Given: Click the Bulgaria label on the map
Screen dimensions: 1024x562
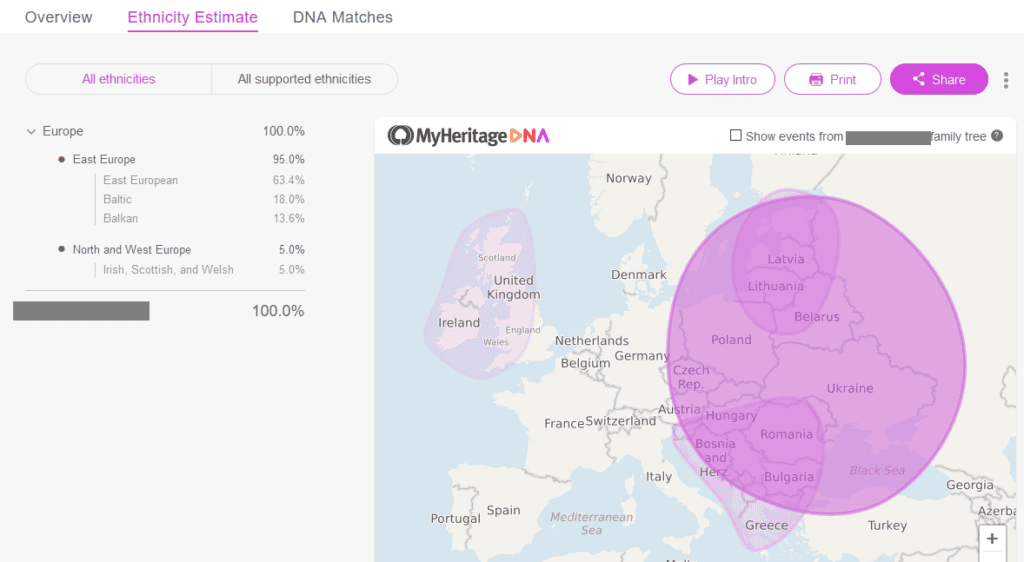Looking at the screenshot, I should [789, 477].
